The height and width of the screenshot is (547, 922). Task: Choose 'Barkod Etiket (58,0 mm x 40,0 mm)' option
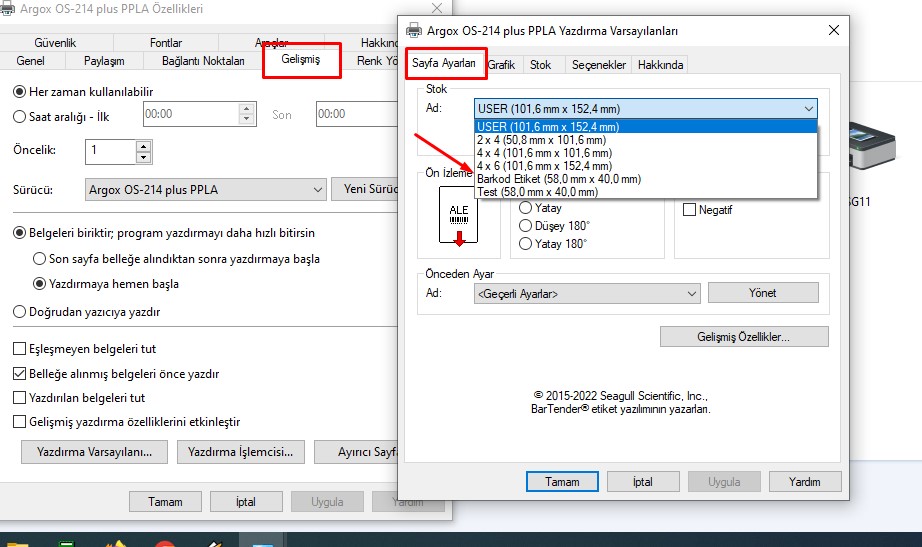646,179
